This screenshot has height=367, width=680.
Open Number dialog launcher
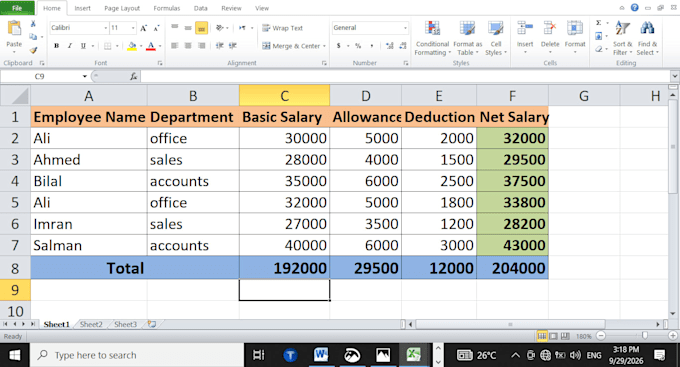tap(406, 63)
